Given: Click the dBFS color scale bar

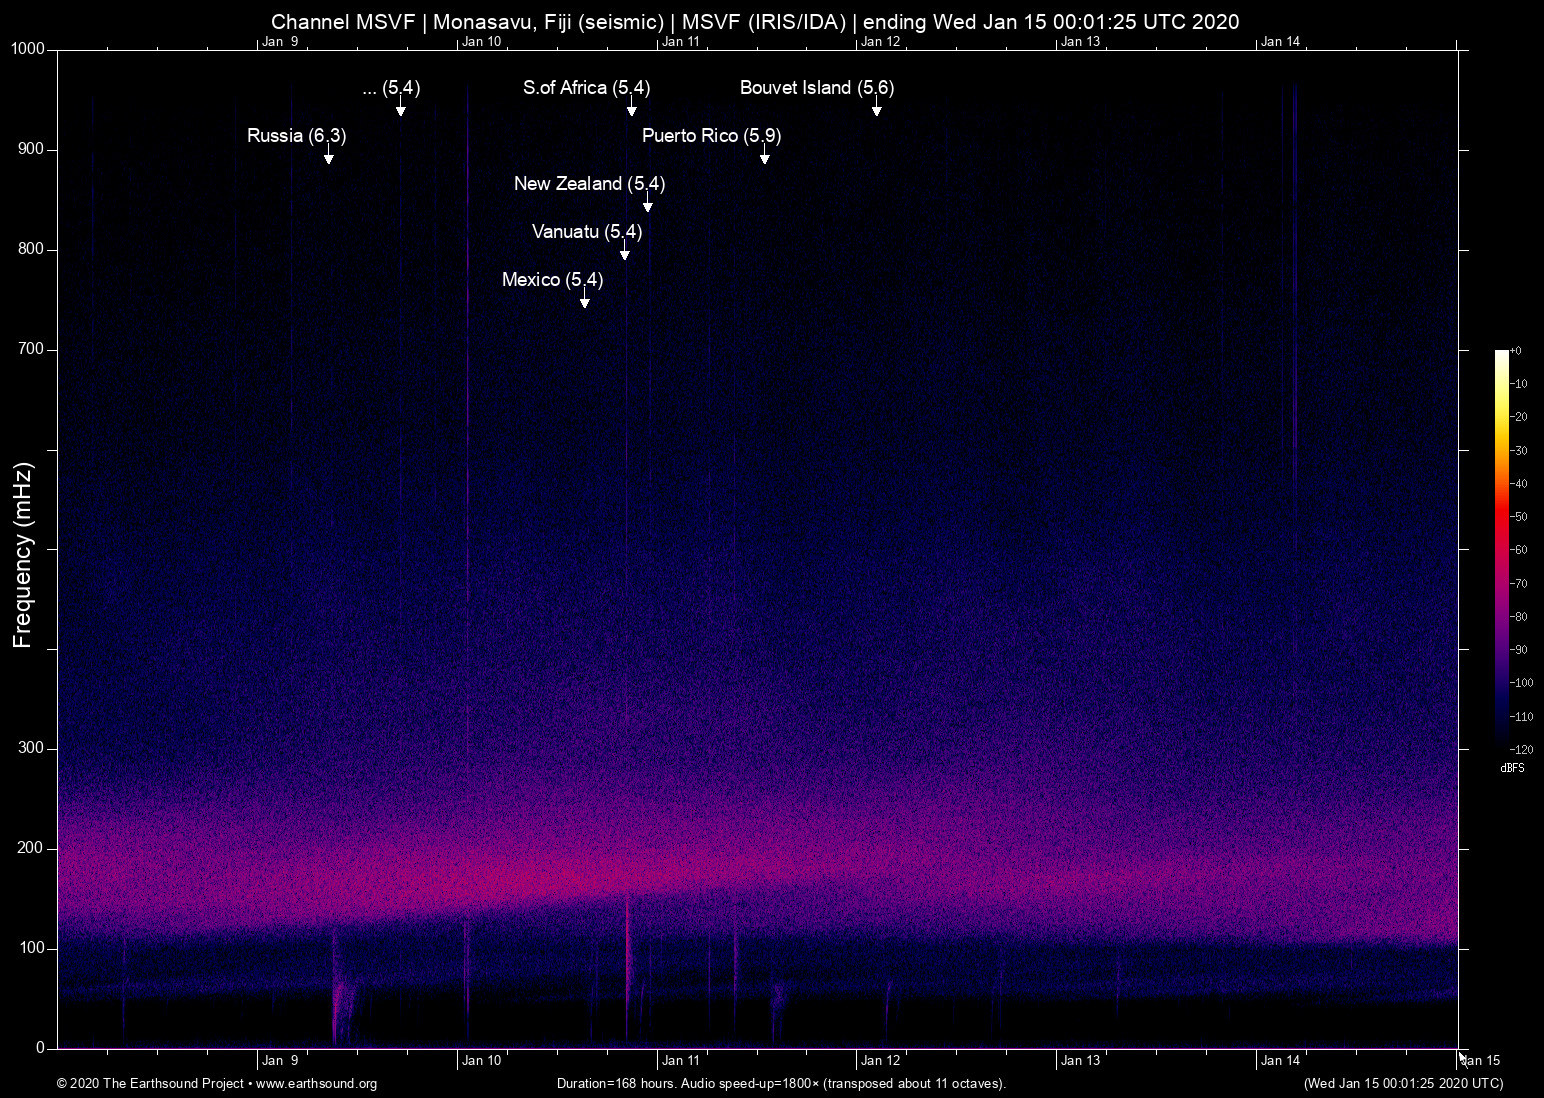Looking at the screenshot, I should point(1501,548).
